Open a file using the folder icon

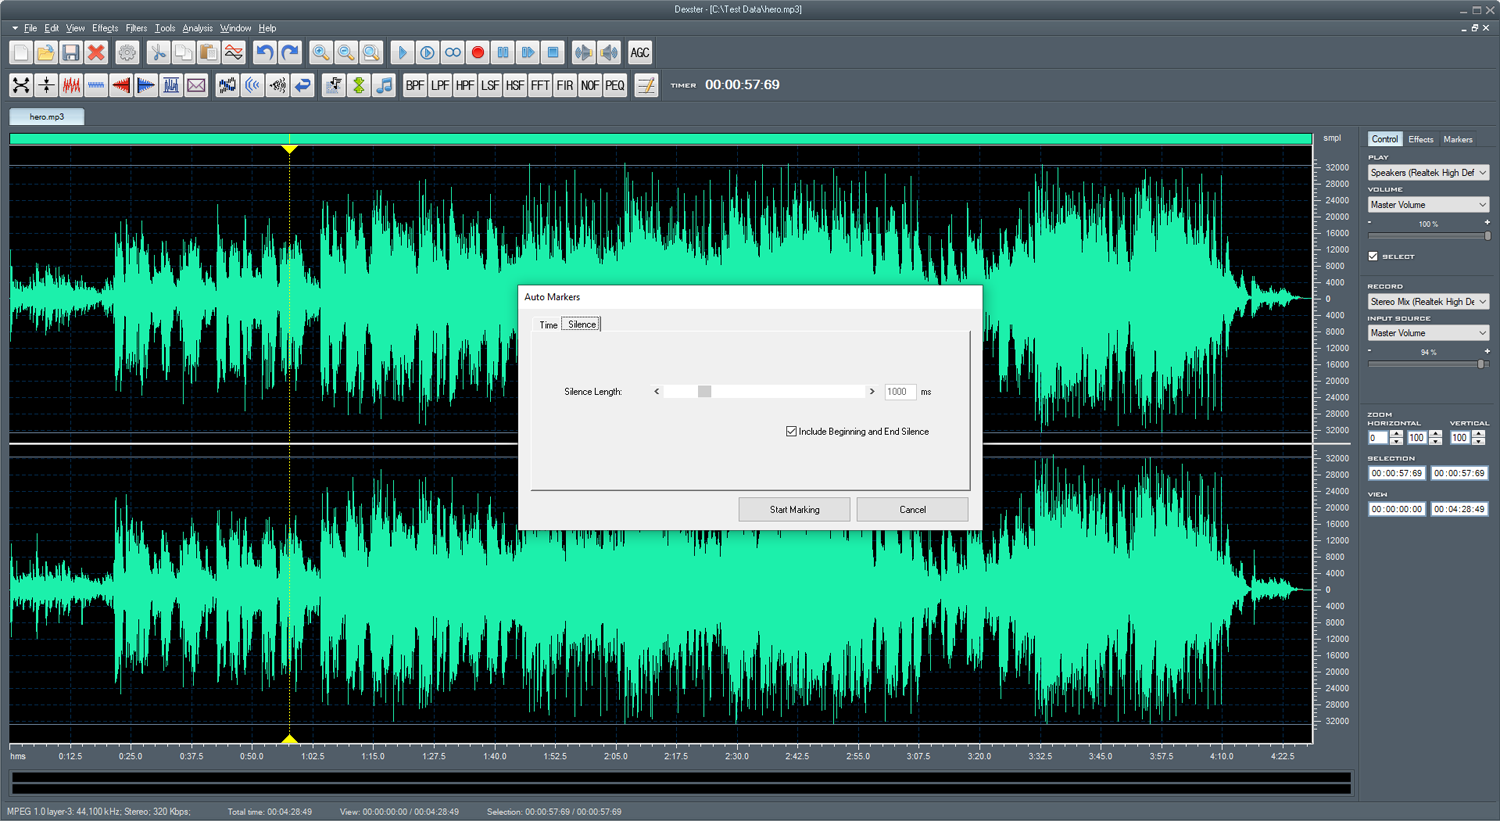[x=46, y=53]
